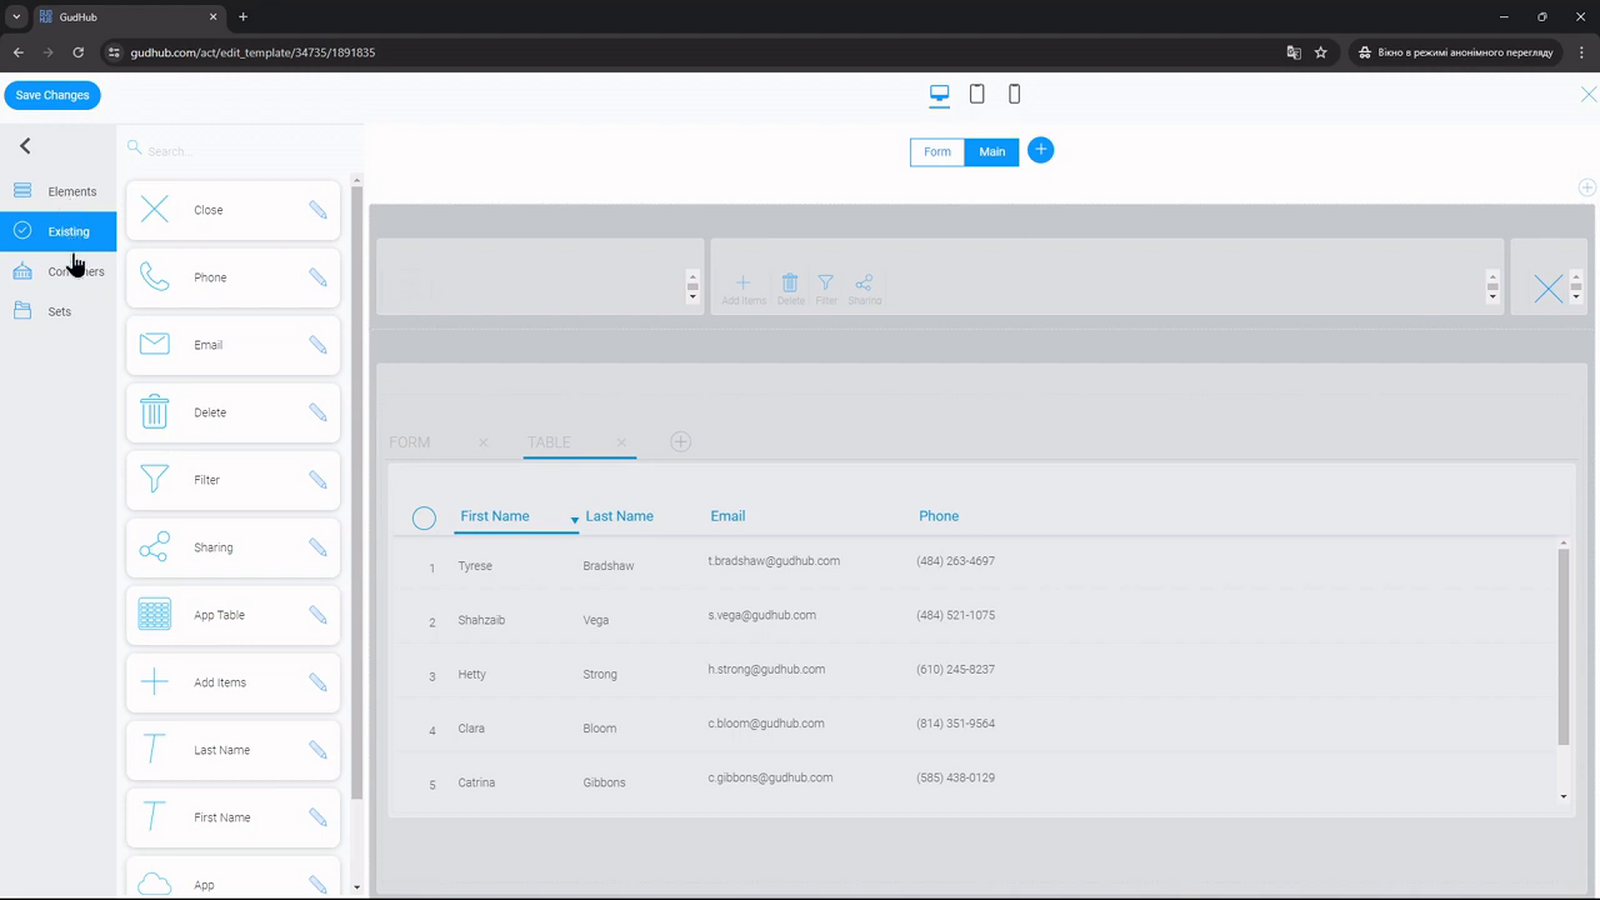Image resolution: width=1600 pixels, height=900 pixels.
Task: Click the pencil edit icon next to Add Items
Action: (318, 682)
